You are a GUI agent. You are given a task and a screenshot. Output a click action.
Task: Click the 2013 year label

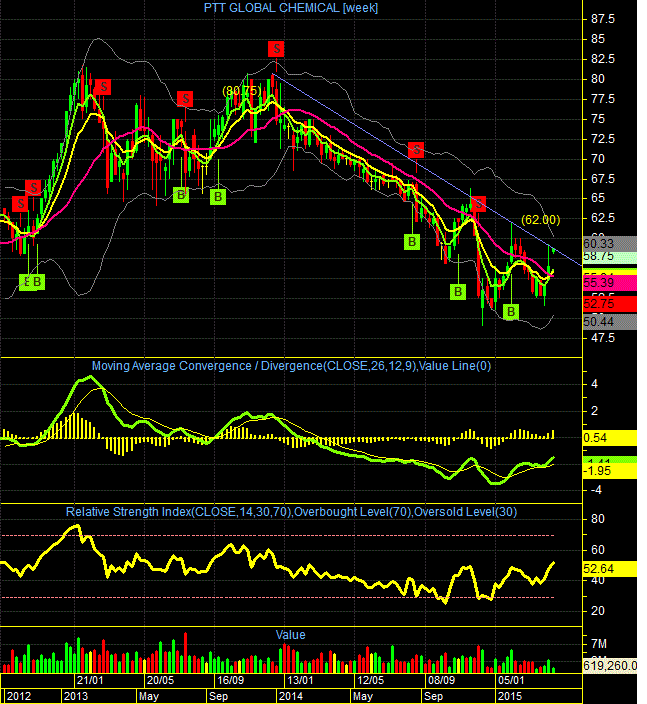[x=76, y=696]
